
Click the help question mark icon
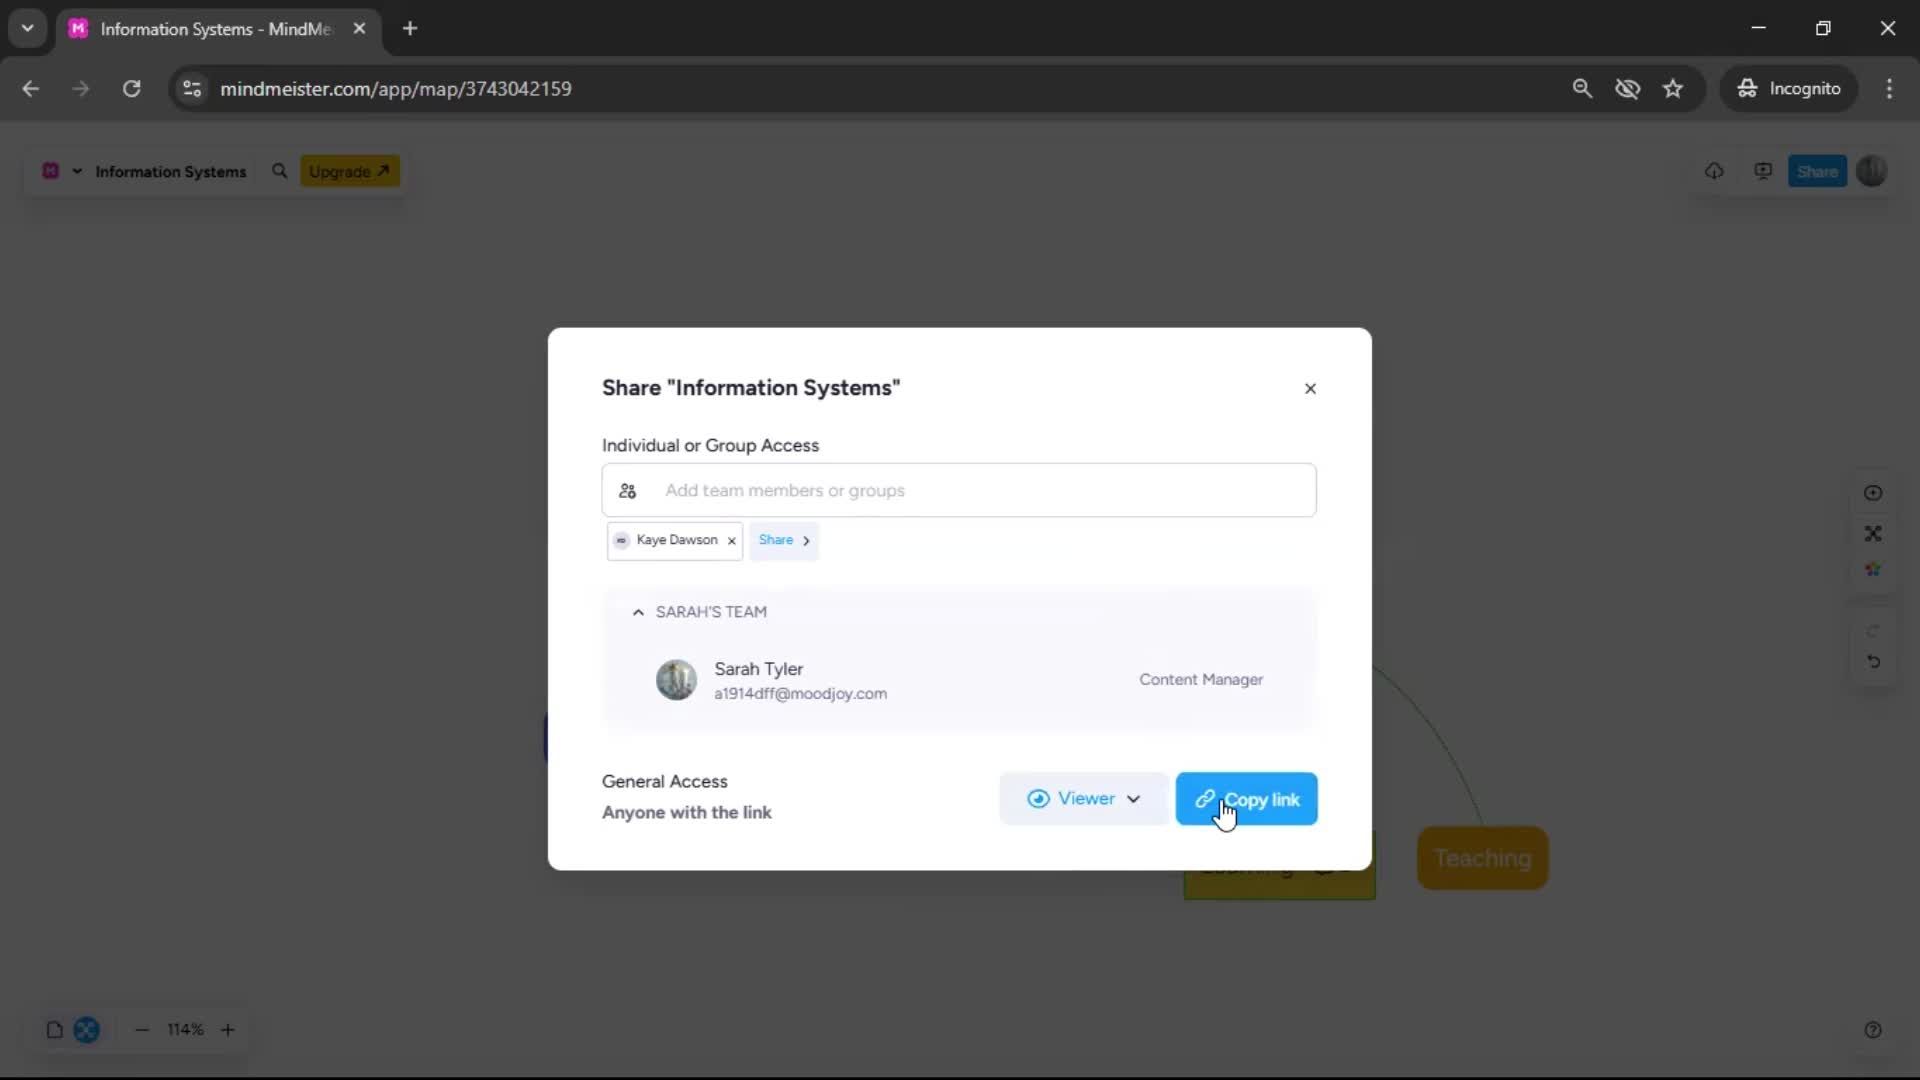pyautogui.click(x=1873, y=1030)
